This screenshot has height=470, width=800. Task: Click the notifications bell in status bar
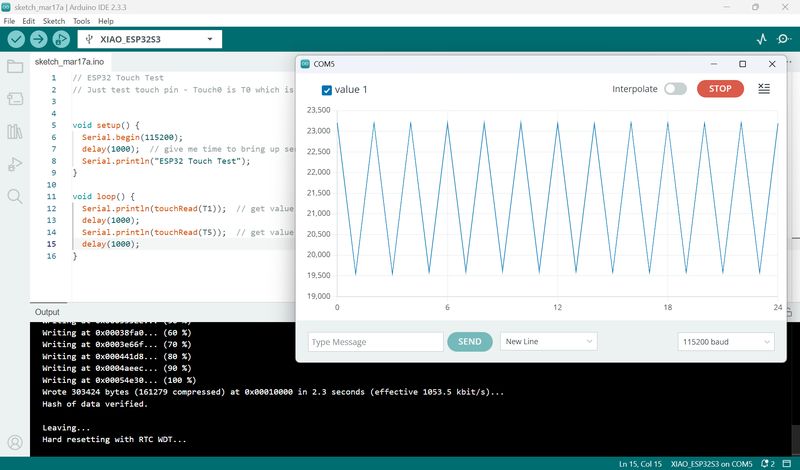[x=767, y=464]
